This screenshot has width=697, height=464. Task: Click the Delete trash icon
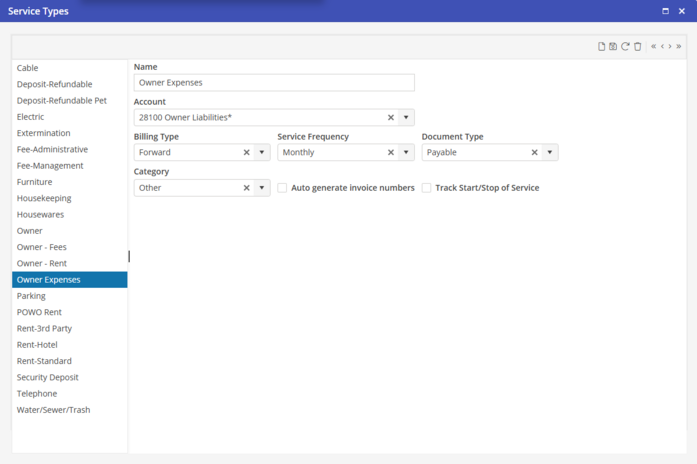(x=637, y=46)
